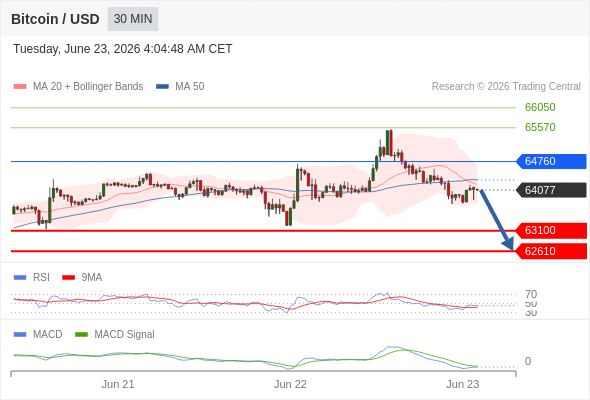The height and width of the screenshot is (400, 590).
Task: Click the 9MA red legend swatch
Action: click(68, 278)
